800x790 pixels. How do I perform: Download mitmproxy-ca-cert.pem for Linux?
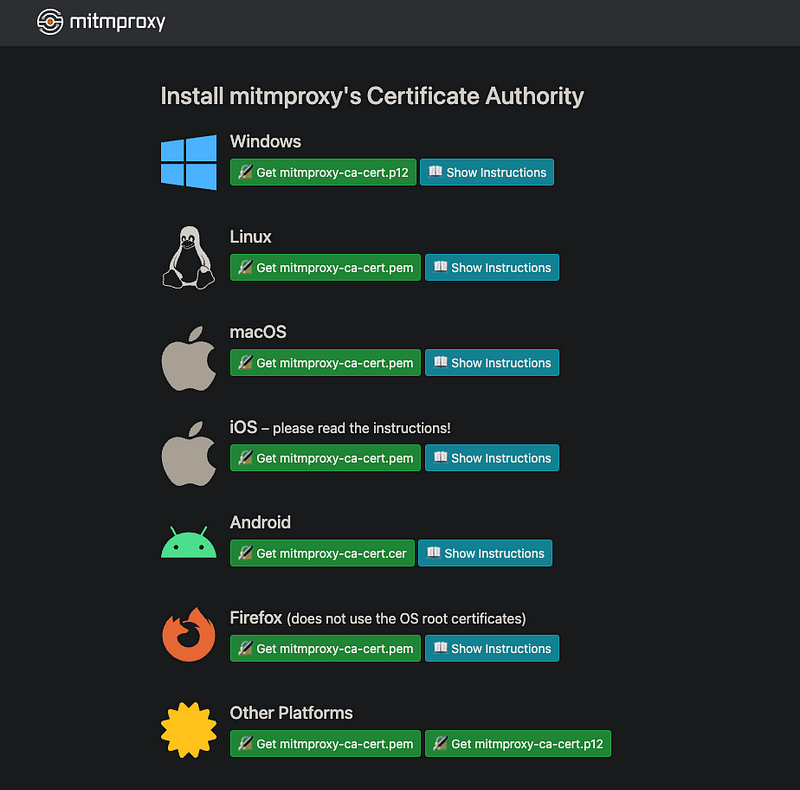pyautogui.click(x=325, y=268)
